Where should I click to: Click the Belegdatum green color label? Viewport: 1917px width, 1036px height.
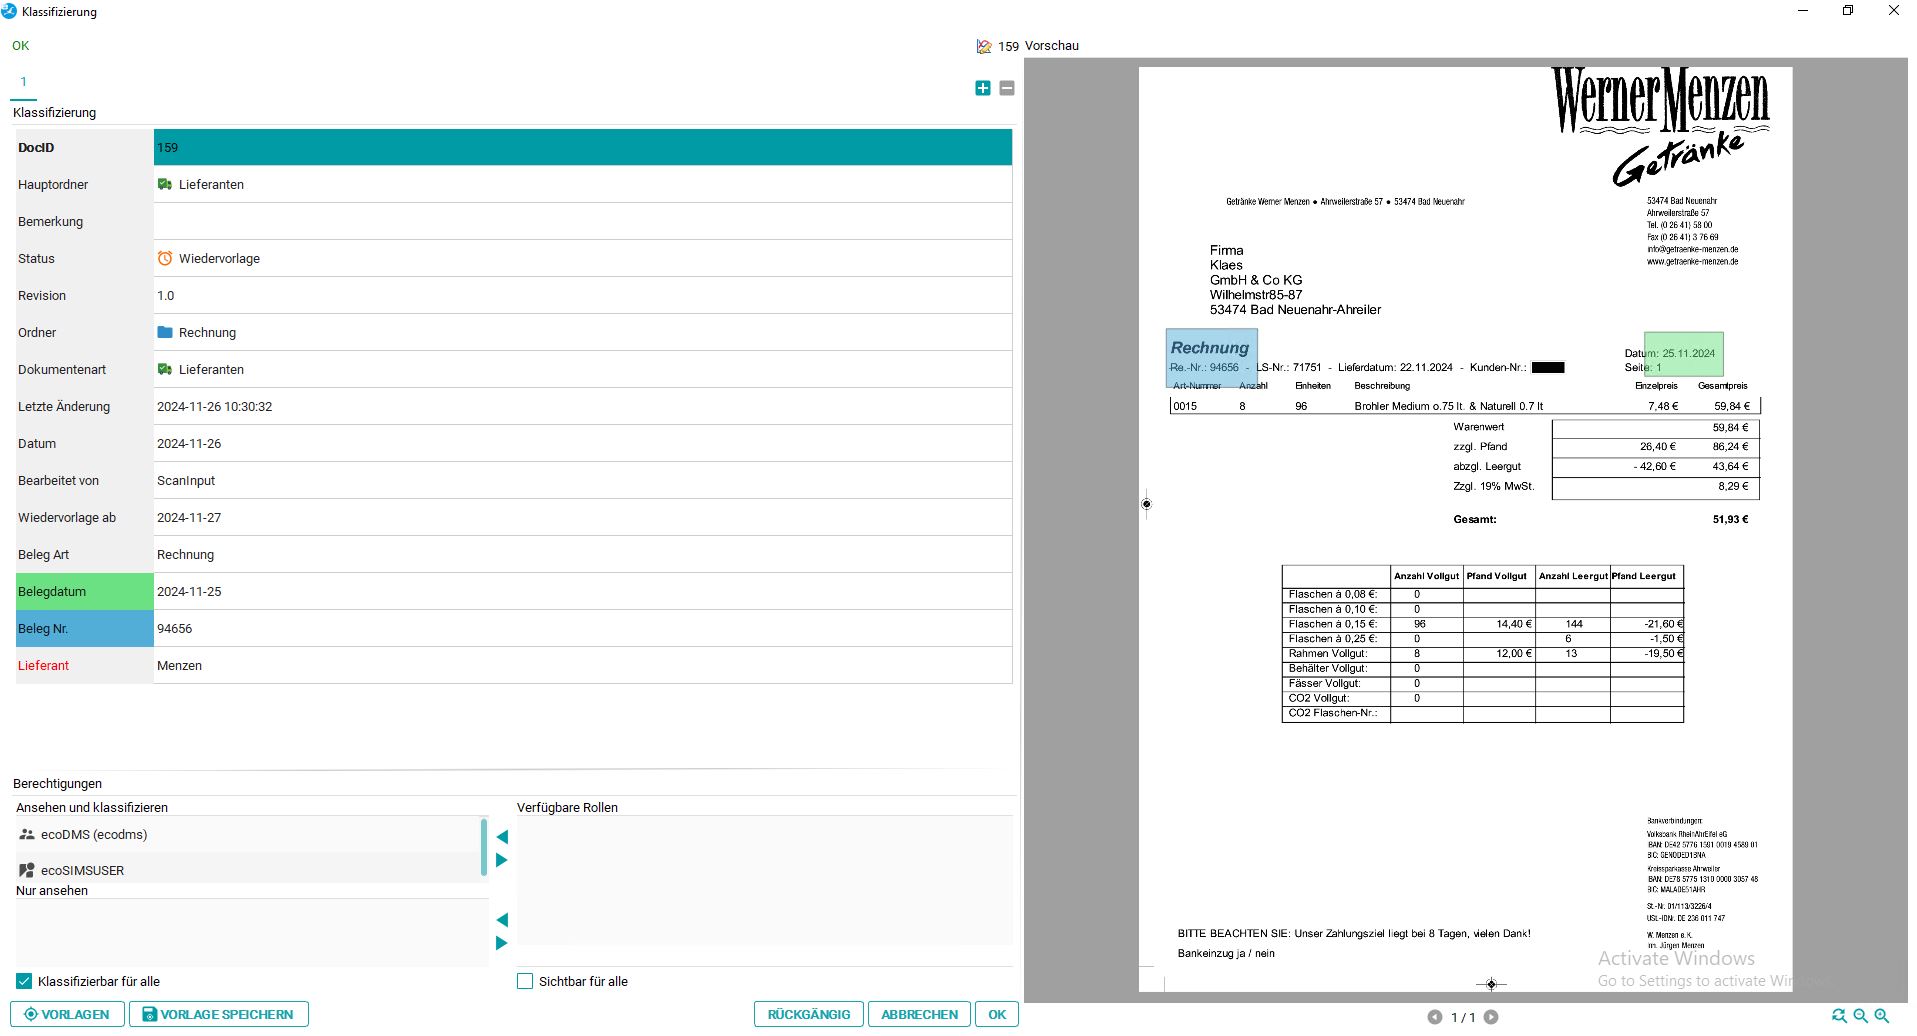[84, 591]
